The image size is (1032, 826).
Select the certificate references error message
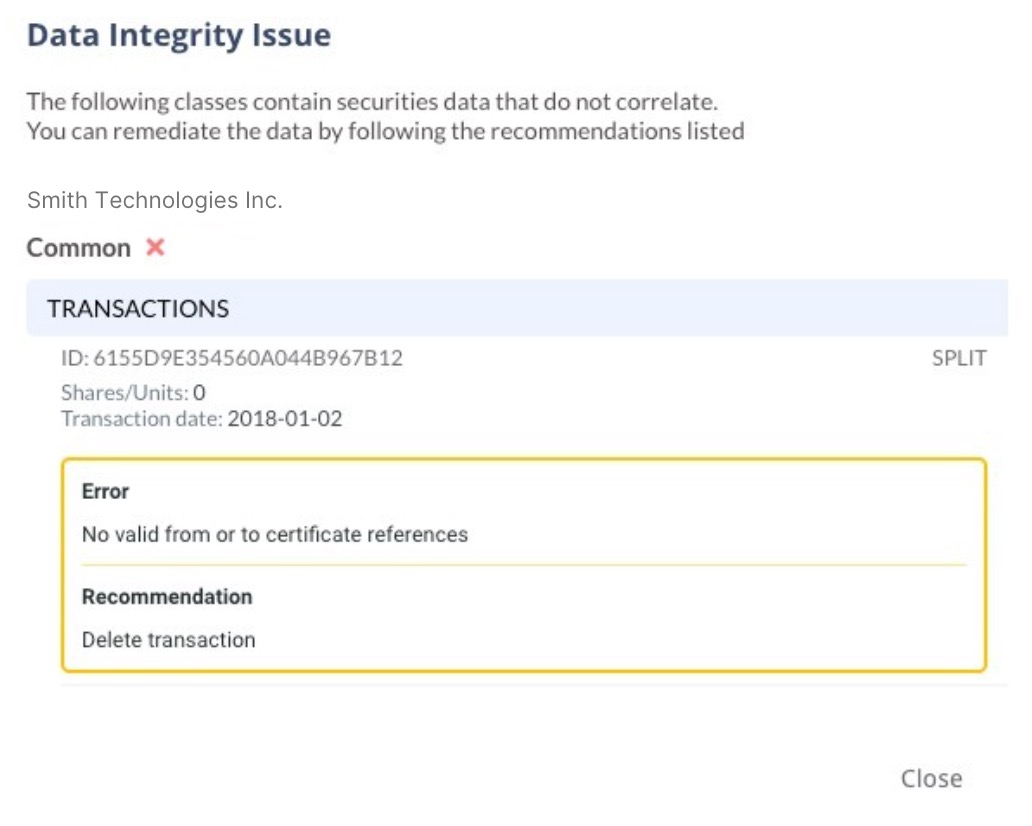[274, 534]
